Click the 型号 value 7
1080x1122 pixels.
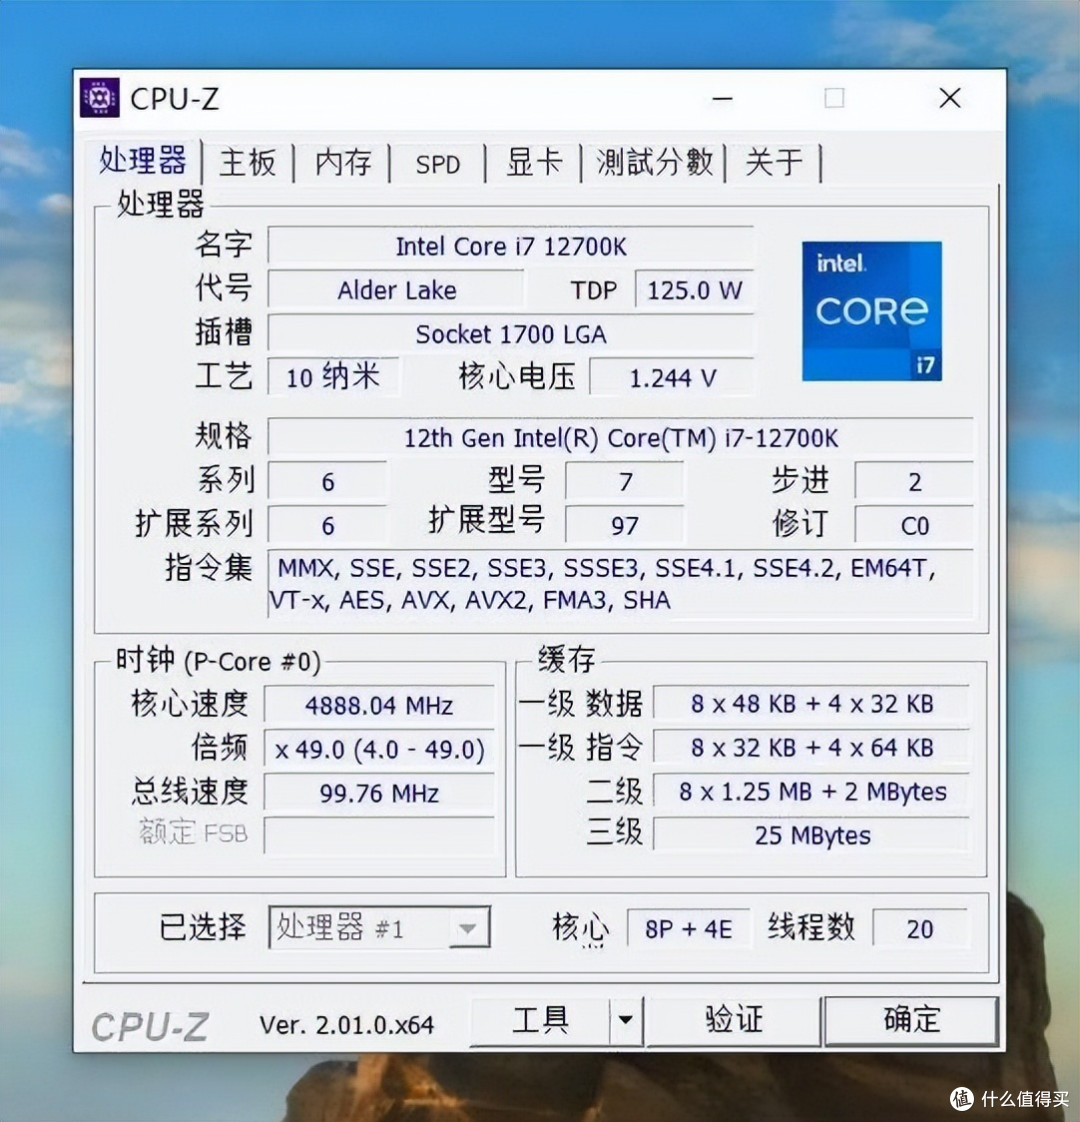tap(625, 481)
